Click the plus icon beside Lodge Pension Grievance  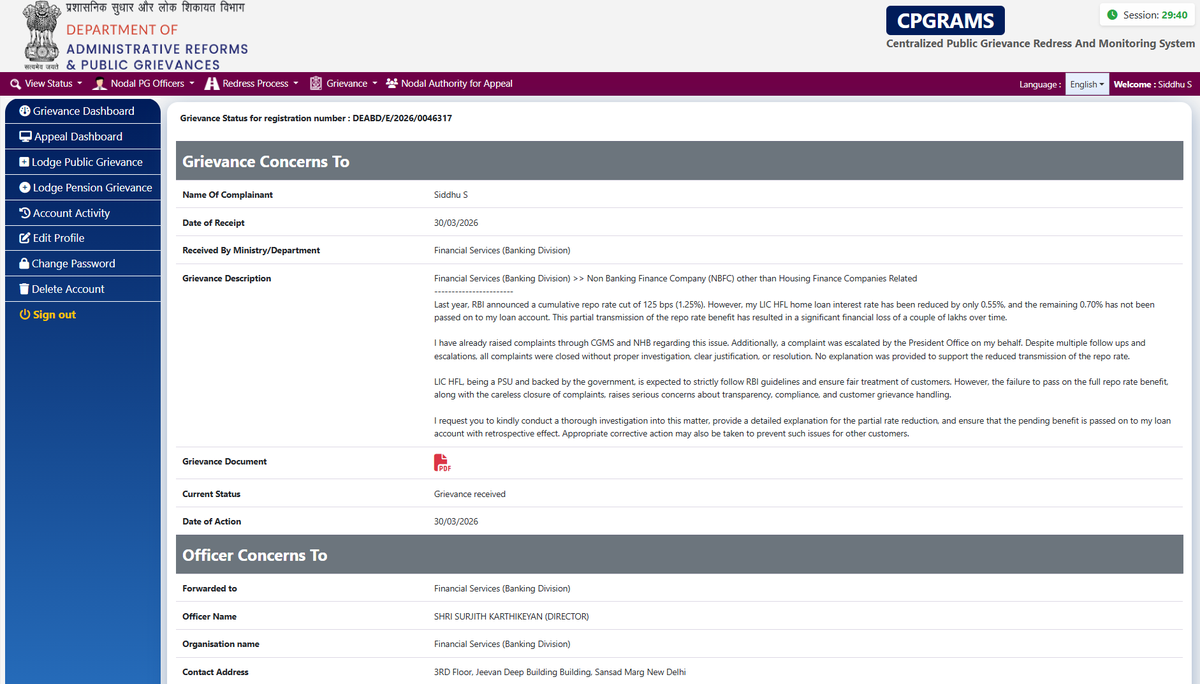25,187
